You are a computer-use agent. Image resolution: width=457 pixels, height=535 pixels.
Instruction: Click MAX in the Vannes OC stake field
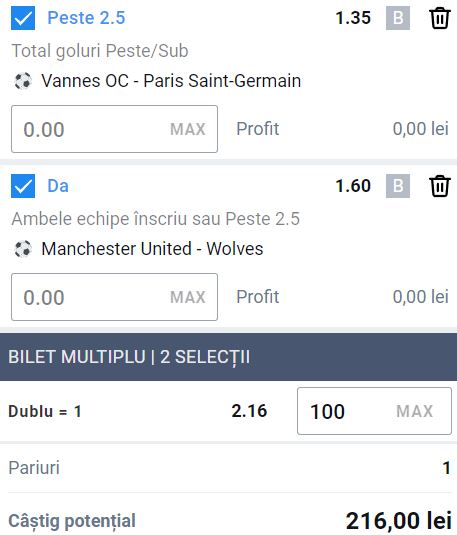coord(188,129)
